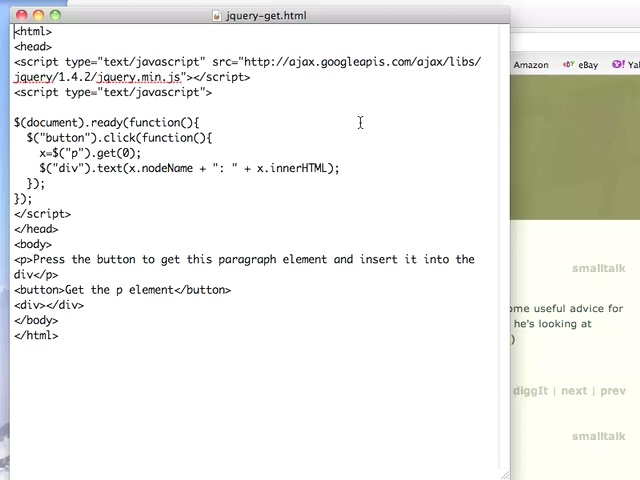Minimize the jquery-get.html window with yellow button
Screen dimensions: 640x480
tap(38, 16)
